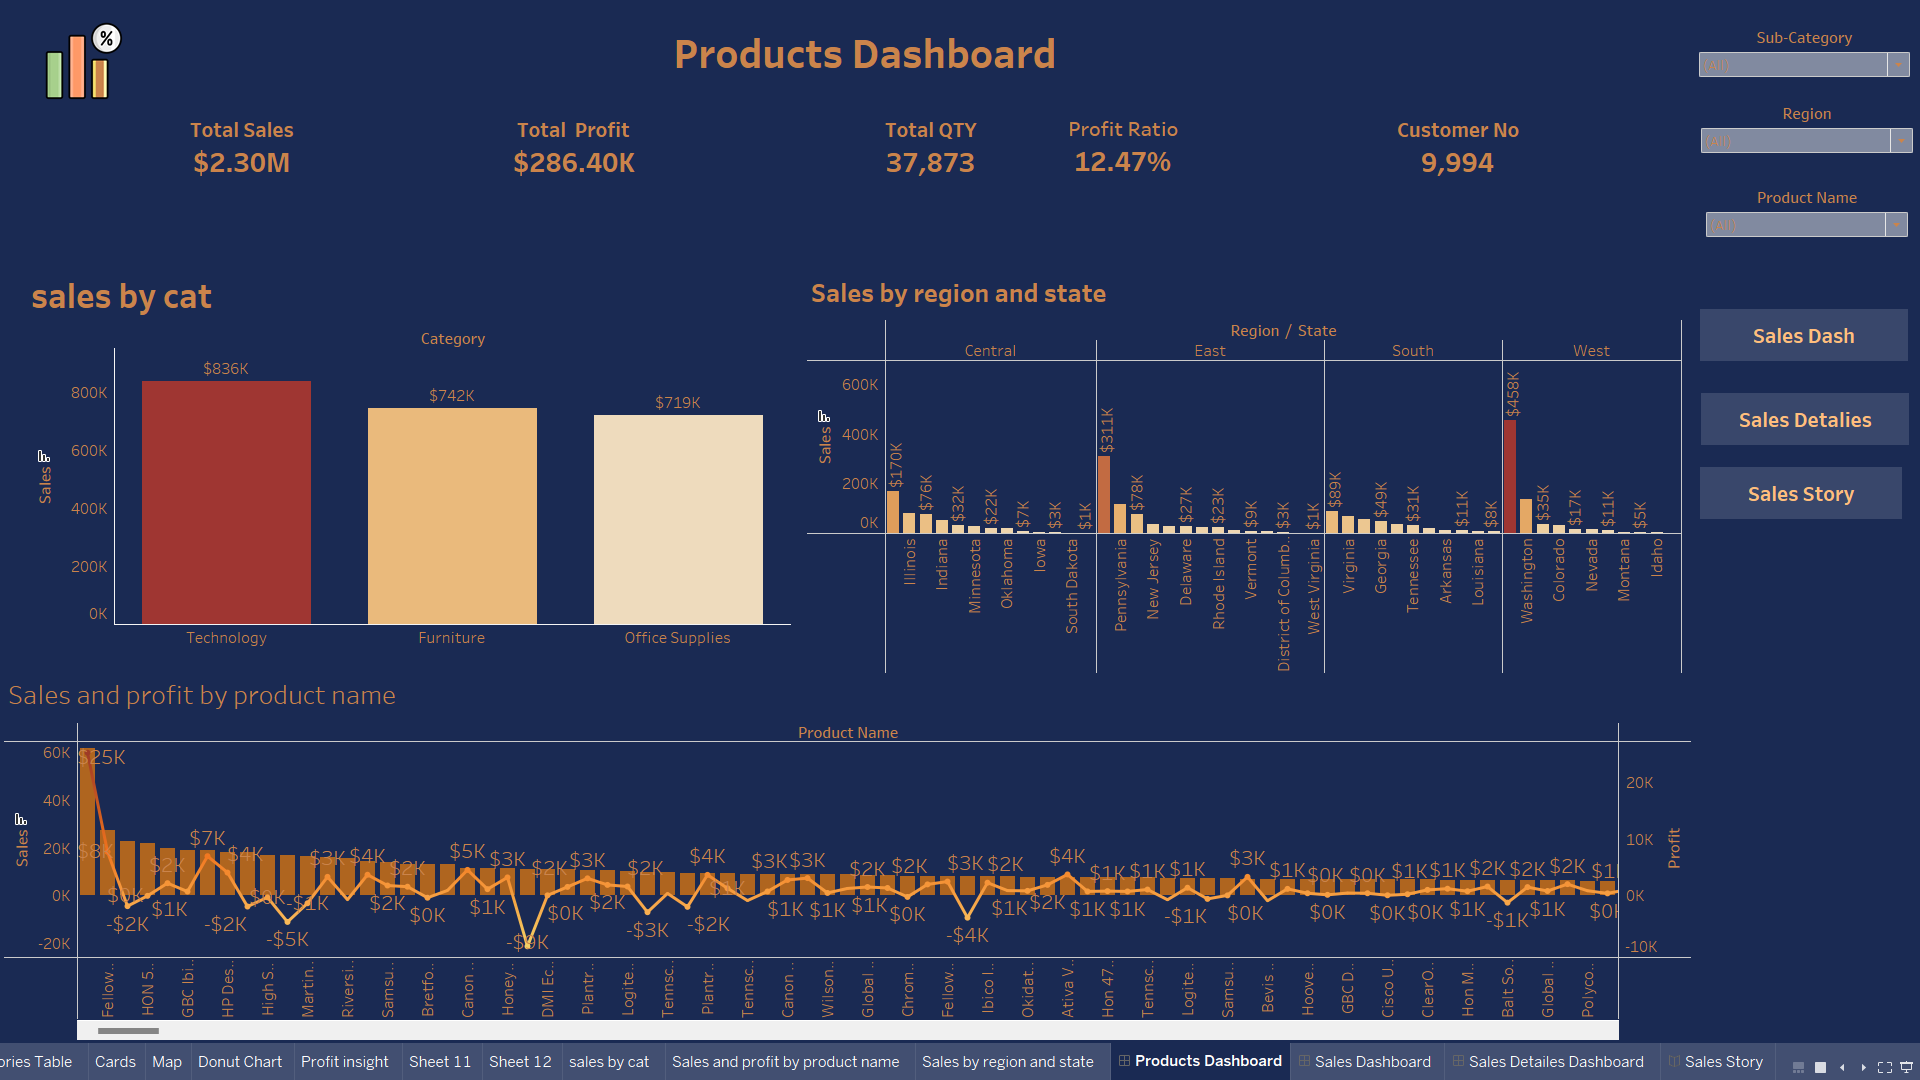Image resolution: width=1920 pixels, height=1080 pixels.
Task: Enter full screen mode icon
Action: pos(1885,1067)
